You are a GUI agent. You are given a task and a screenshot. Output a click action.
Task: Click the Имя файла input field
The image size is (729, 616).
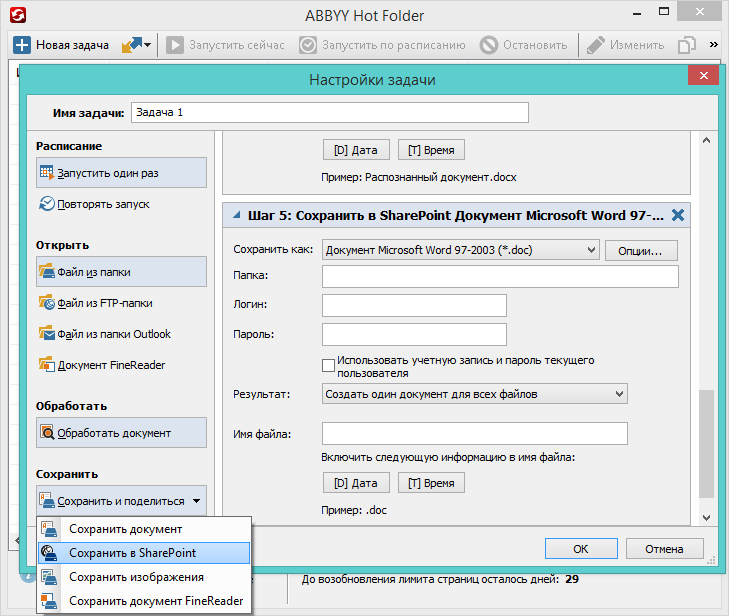[x=475, y=433]
